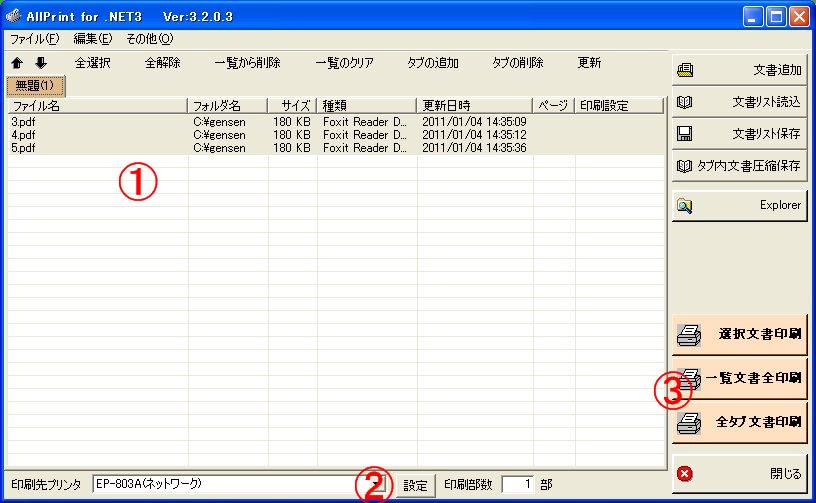Click 一覧のクリア in the toolbar
Image resolution: width=816 pixels, height=503 pixels.
[x=344, y=63]
